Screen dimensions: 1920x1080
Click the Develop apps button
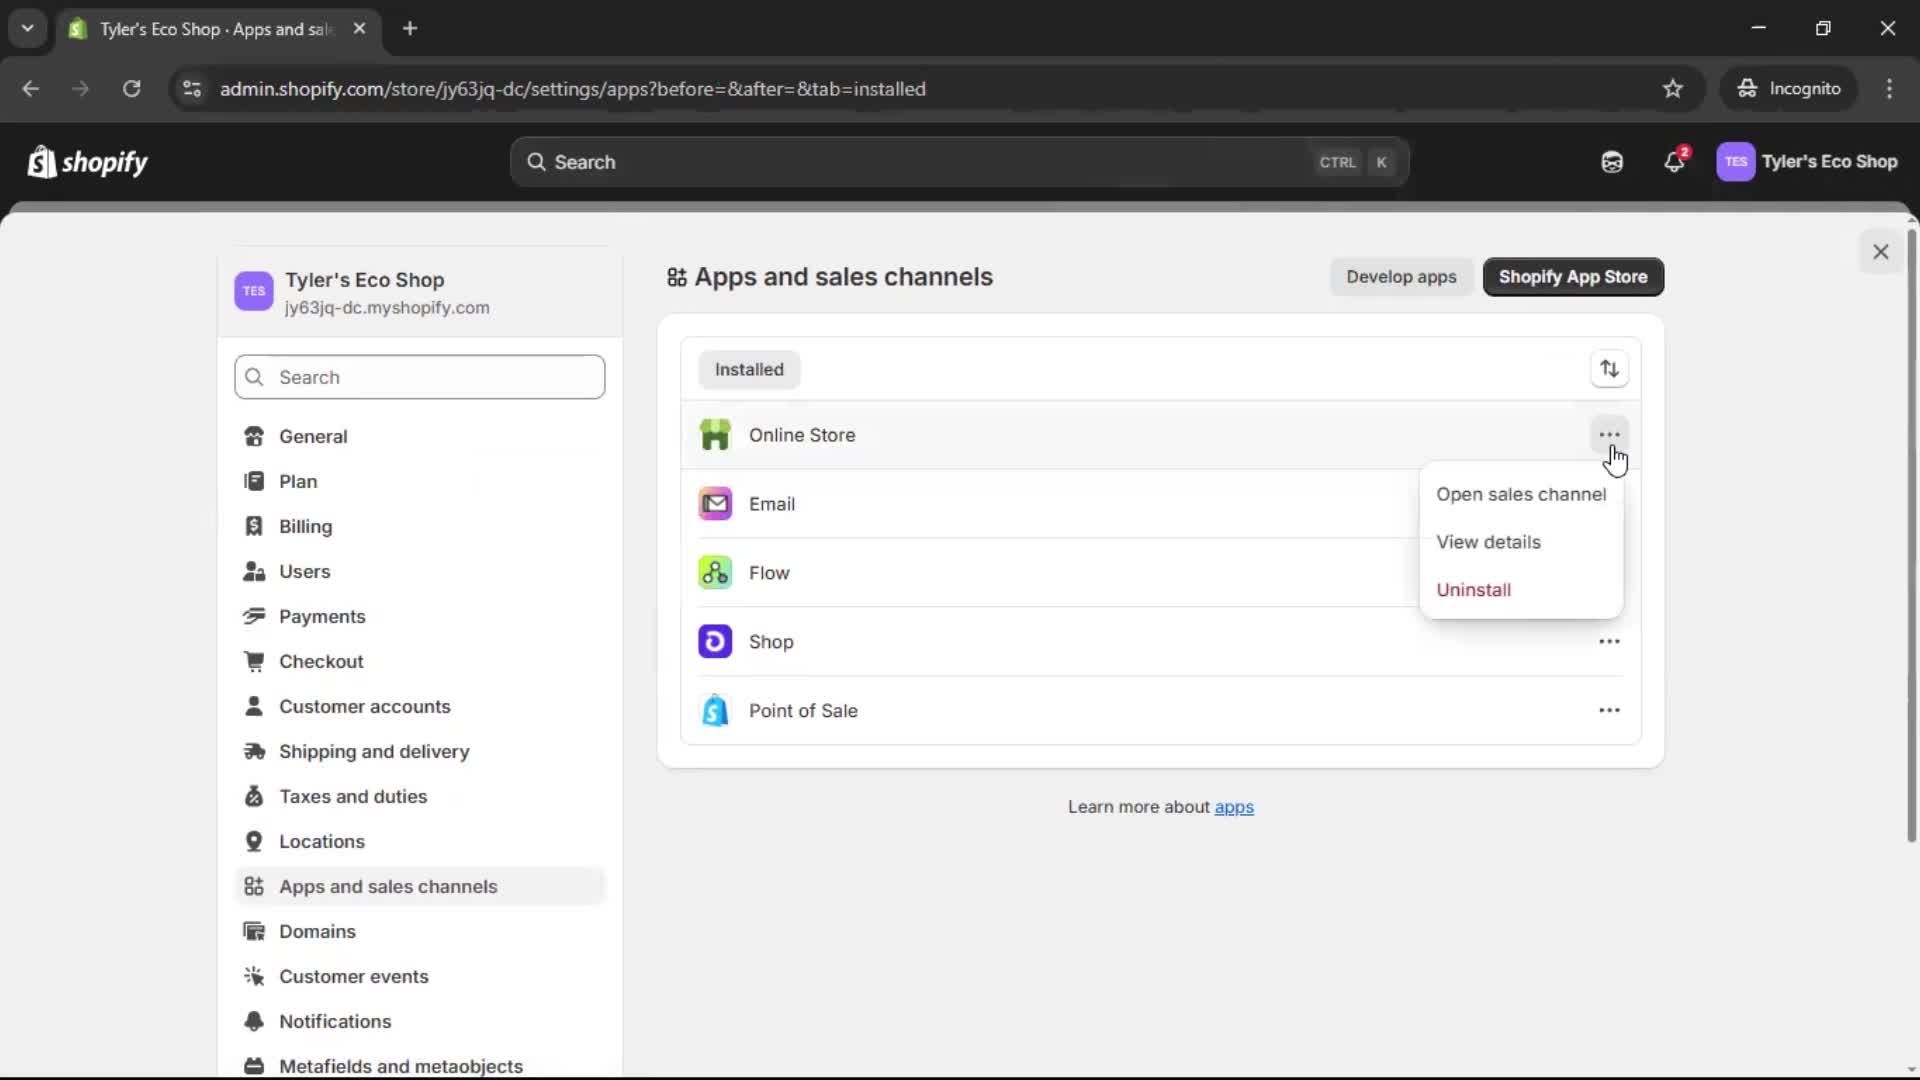[1401, 277]
